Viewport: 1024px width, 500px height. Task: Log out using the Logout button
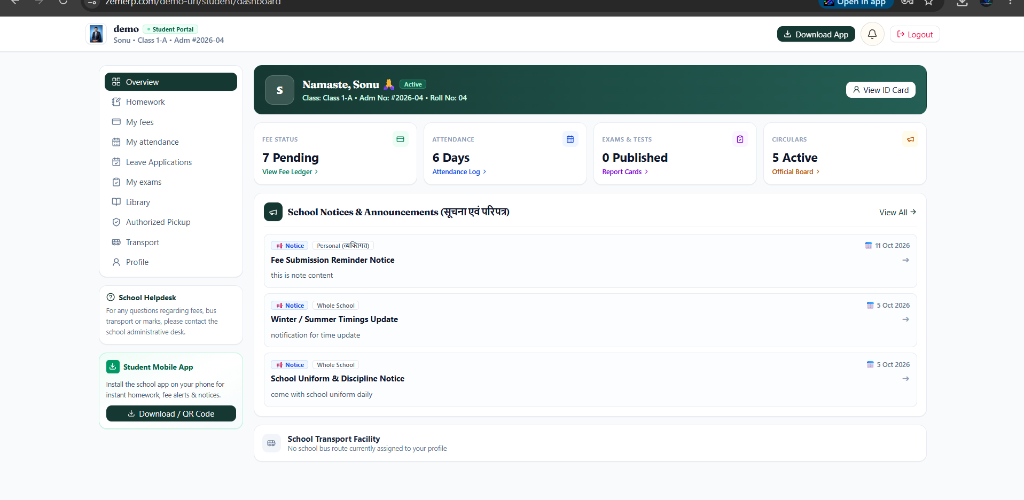[x=915, y=34]
